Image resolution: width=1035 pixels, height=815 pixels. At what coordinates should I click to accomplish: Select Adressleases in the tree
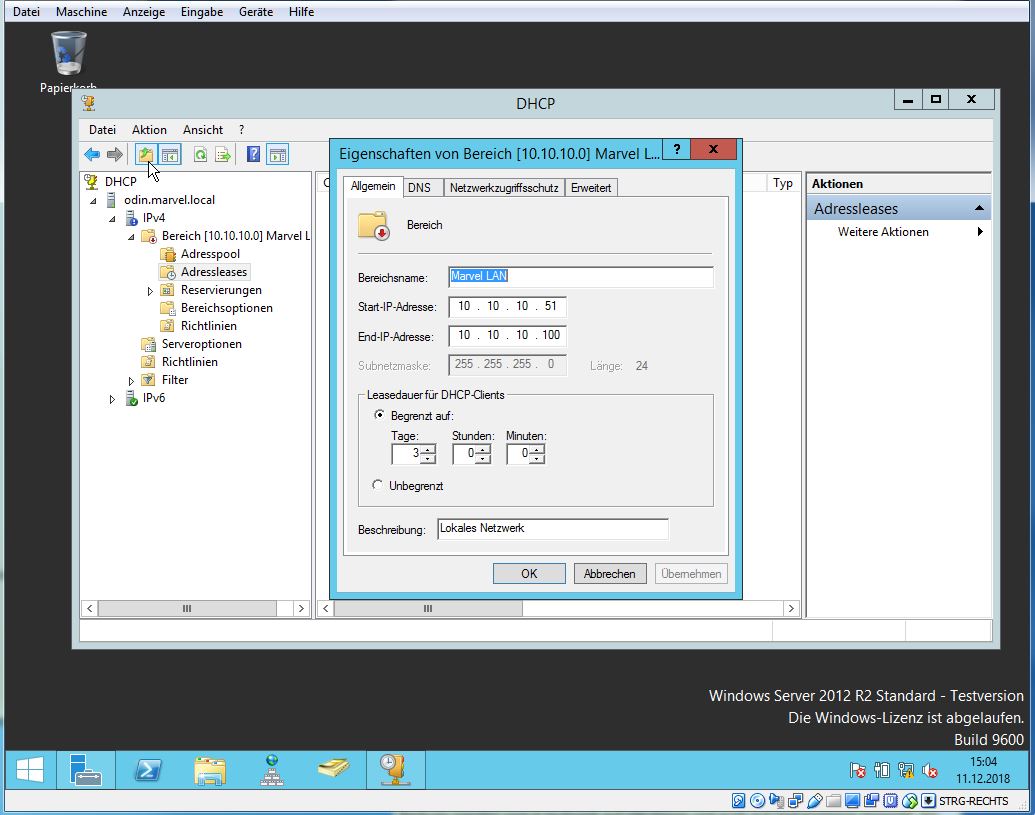[213, 272]
